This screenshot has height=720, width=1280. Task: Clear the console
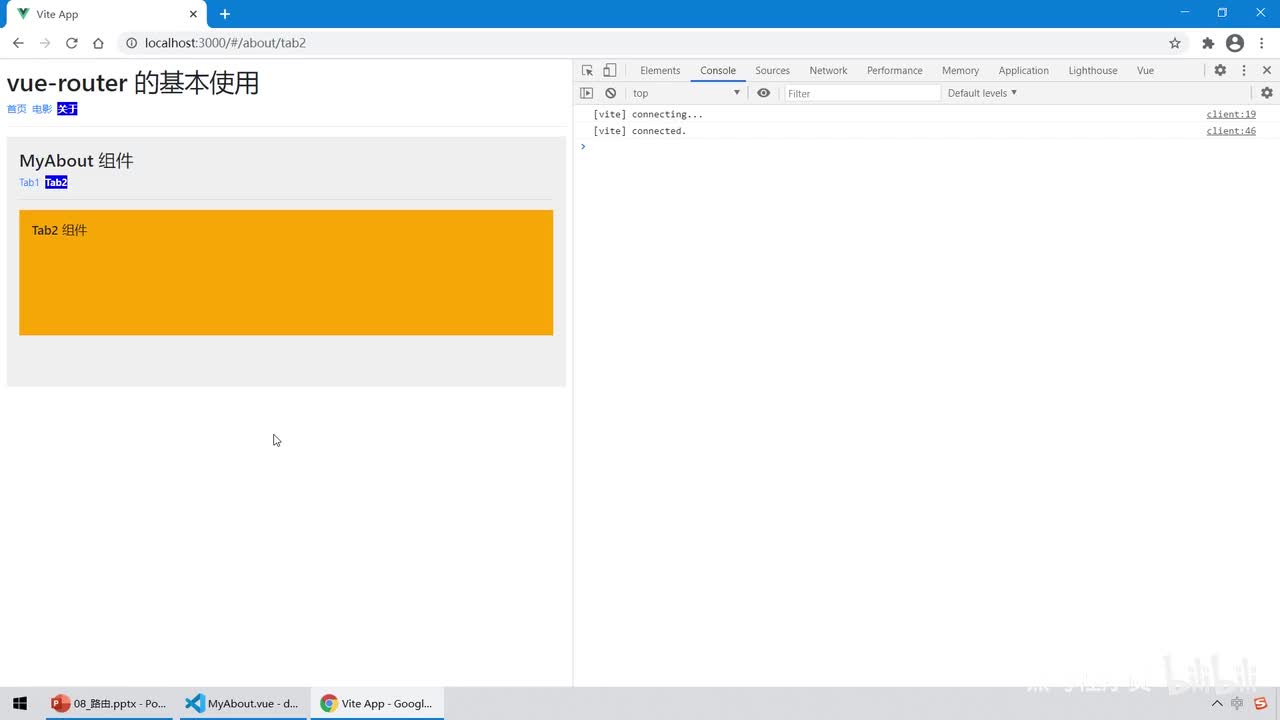[610, 93]
